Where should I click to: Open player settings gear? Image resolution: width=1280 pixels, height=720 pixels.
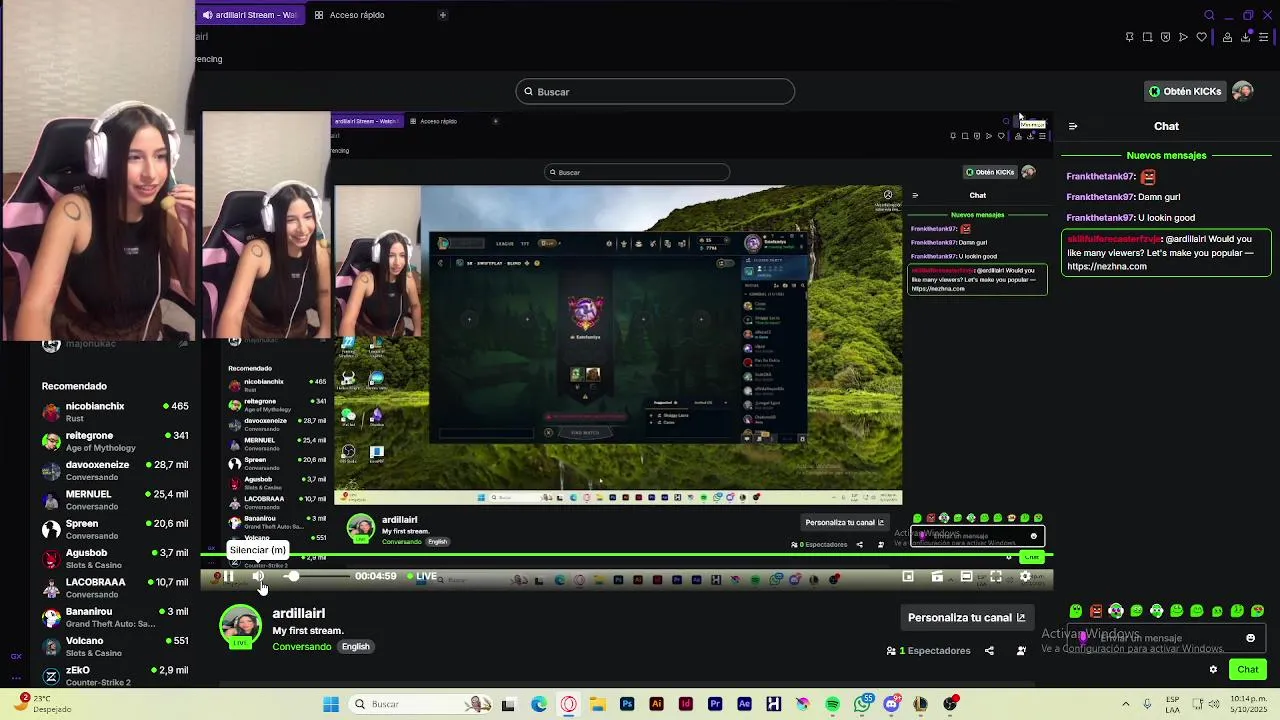pos(1025,576)
